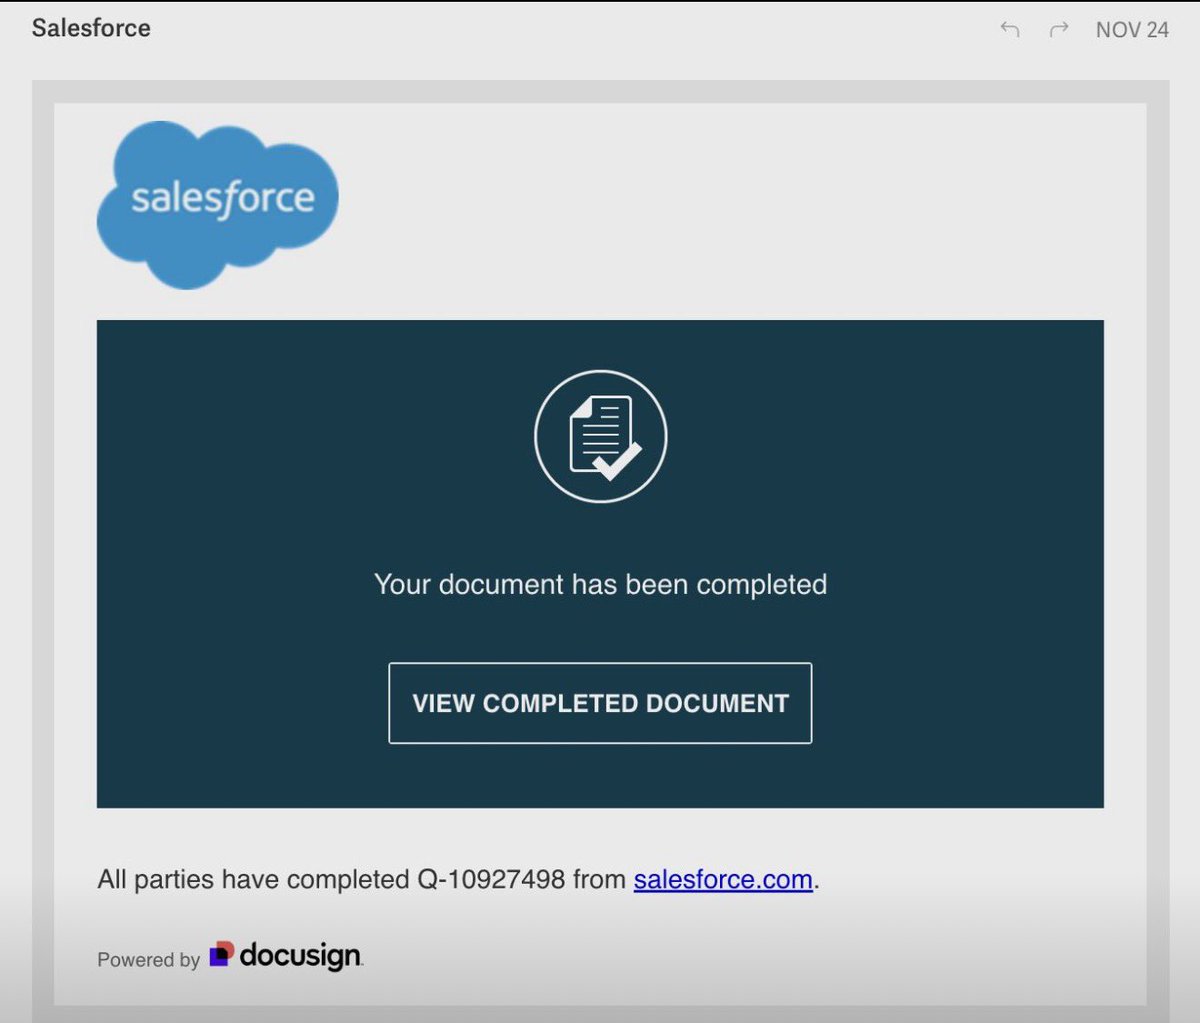Select the completion confirmation sentence

(457, 879)
